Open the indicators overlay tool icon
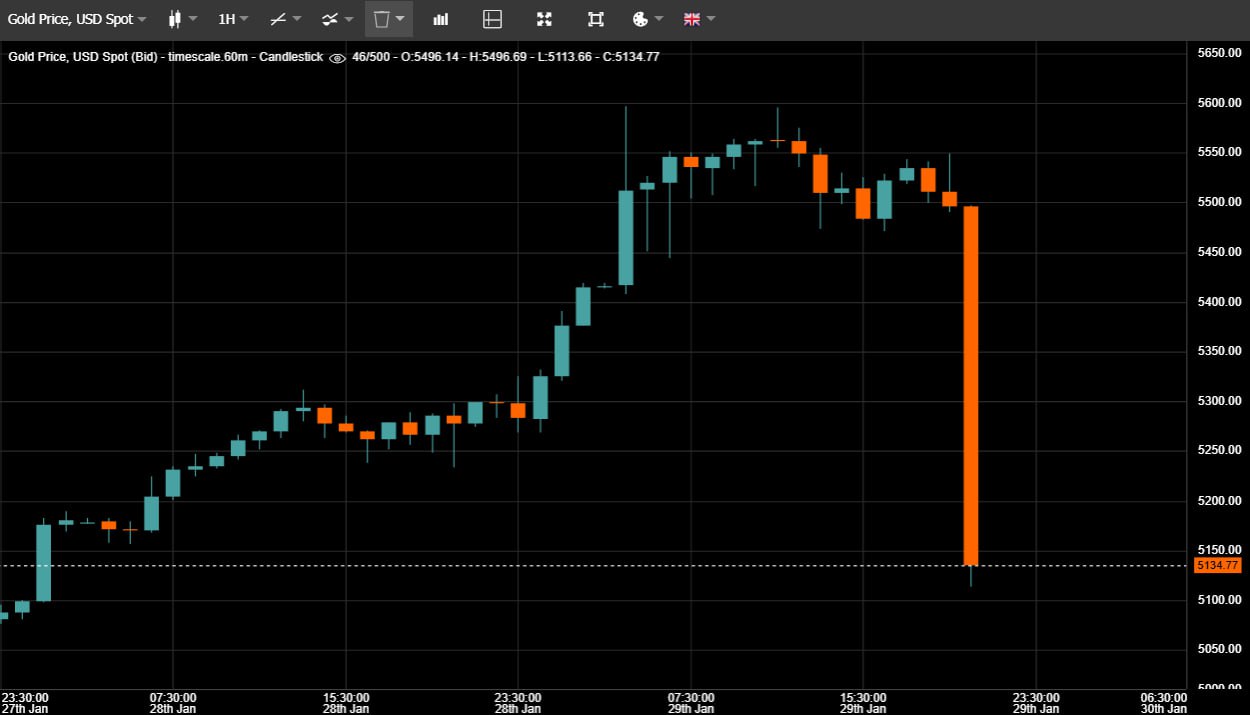Viewport: 1250px width, 715px height. tap(329, 19)
